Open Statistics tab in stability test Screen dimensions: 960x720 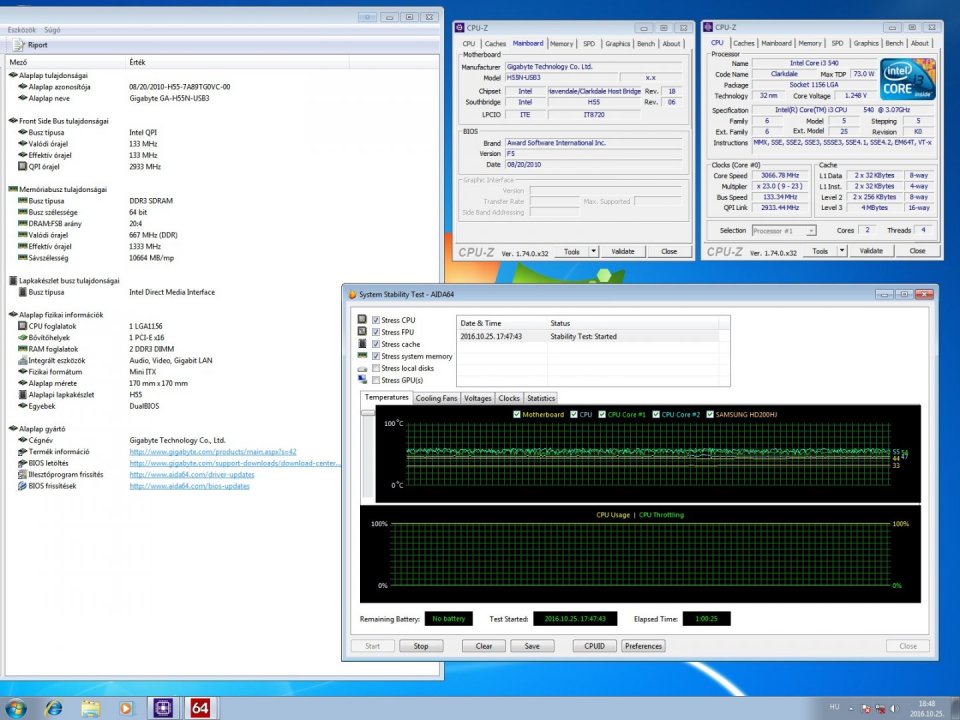pyautogui.click(x=541, y=398)
